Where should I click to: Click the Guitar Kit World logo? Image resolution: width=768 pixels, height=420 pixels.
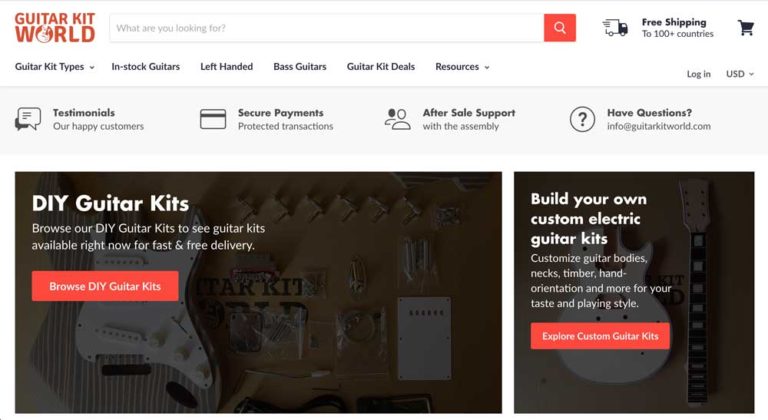point(55,28)
